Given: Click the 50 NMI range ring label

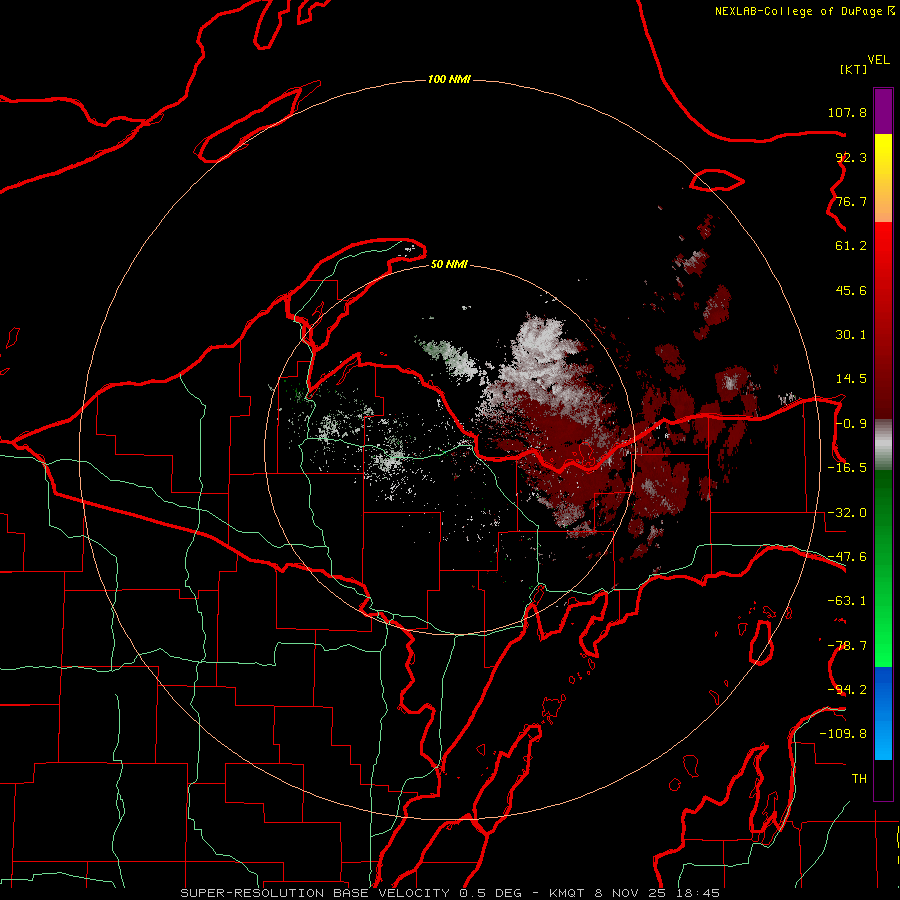Looking at the screenshot, I should click(449, 265).
